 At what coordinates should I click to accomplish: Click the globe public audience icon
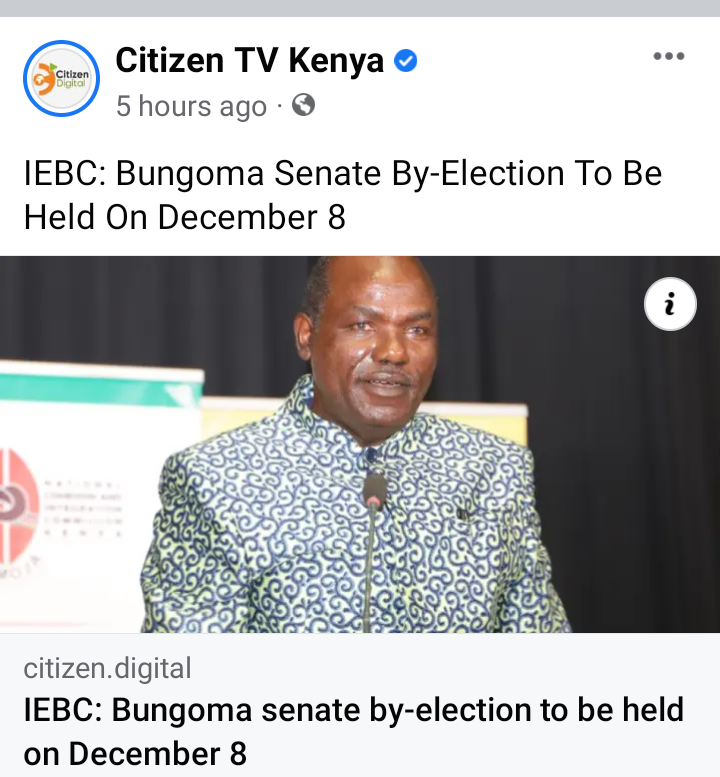303,105
